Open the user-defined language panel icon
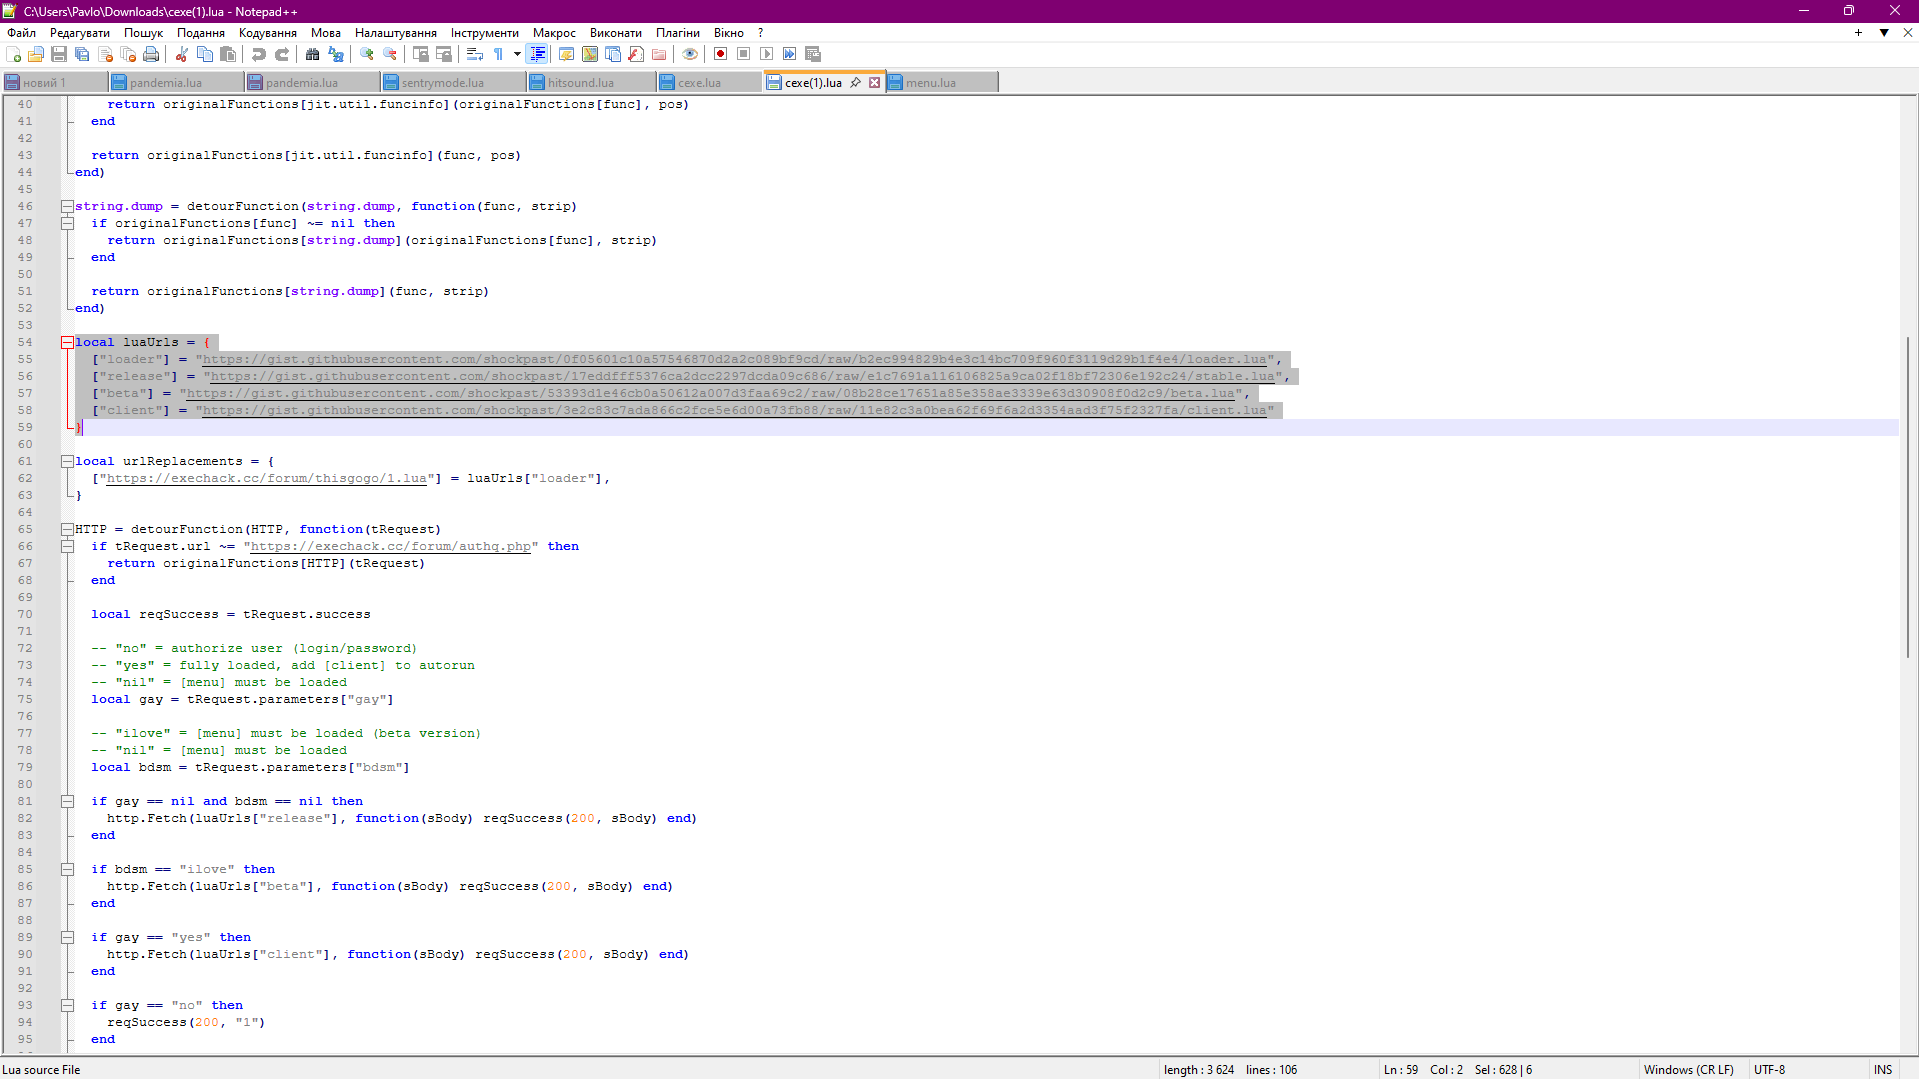The height and width of the screenshot is (1079, 1919). [x=567, y=54]
